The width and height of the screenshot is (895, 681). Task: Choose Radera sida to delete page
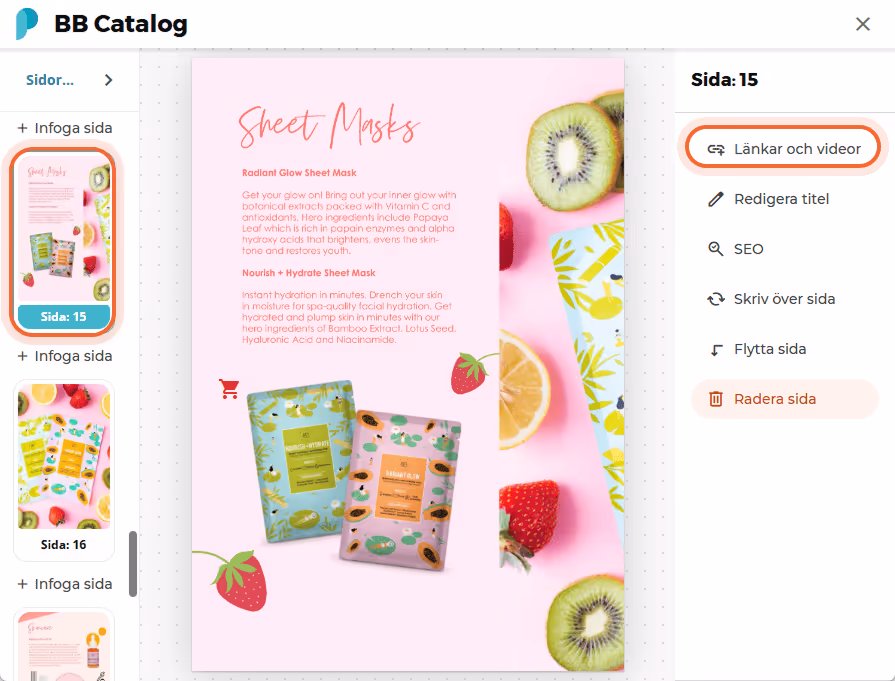pos(784,399)
